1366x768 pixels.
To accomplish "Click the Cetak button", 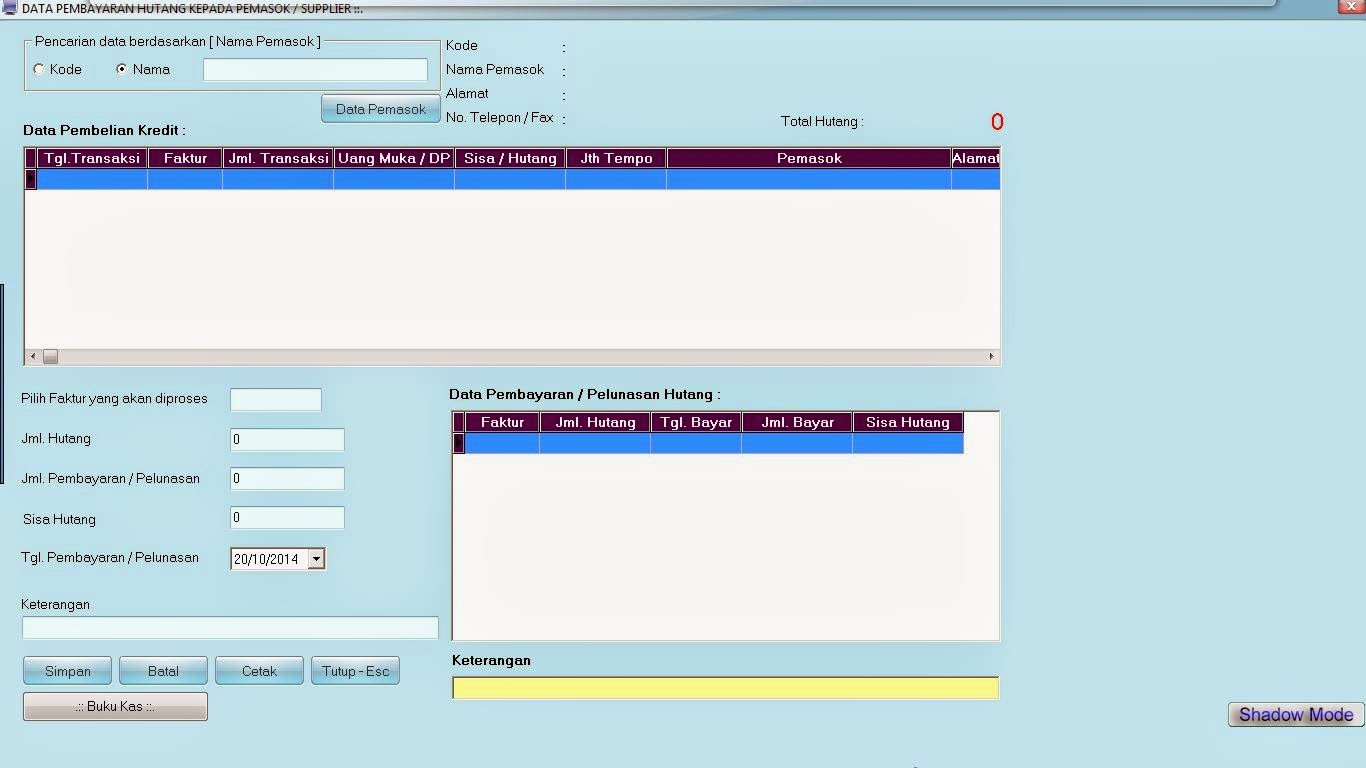I will tap(258, 670).
